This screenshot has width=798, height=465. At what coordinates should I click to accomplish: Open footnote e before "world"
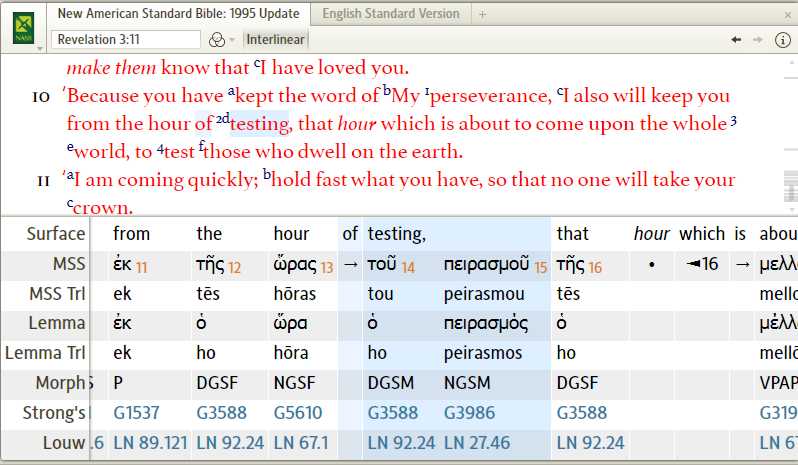(70, 147)
